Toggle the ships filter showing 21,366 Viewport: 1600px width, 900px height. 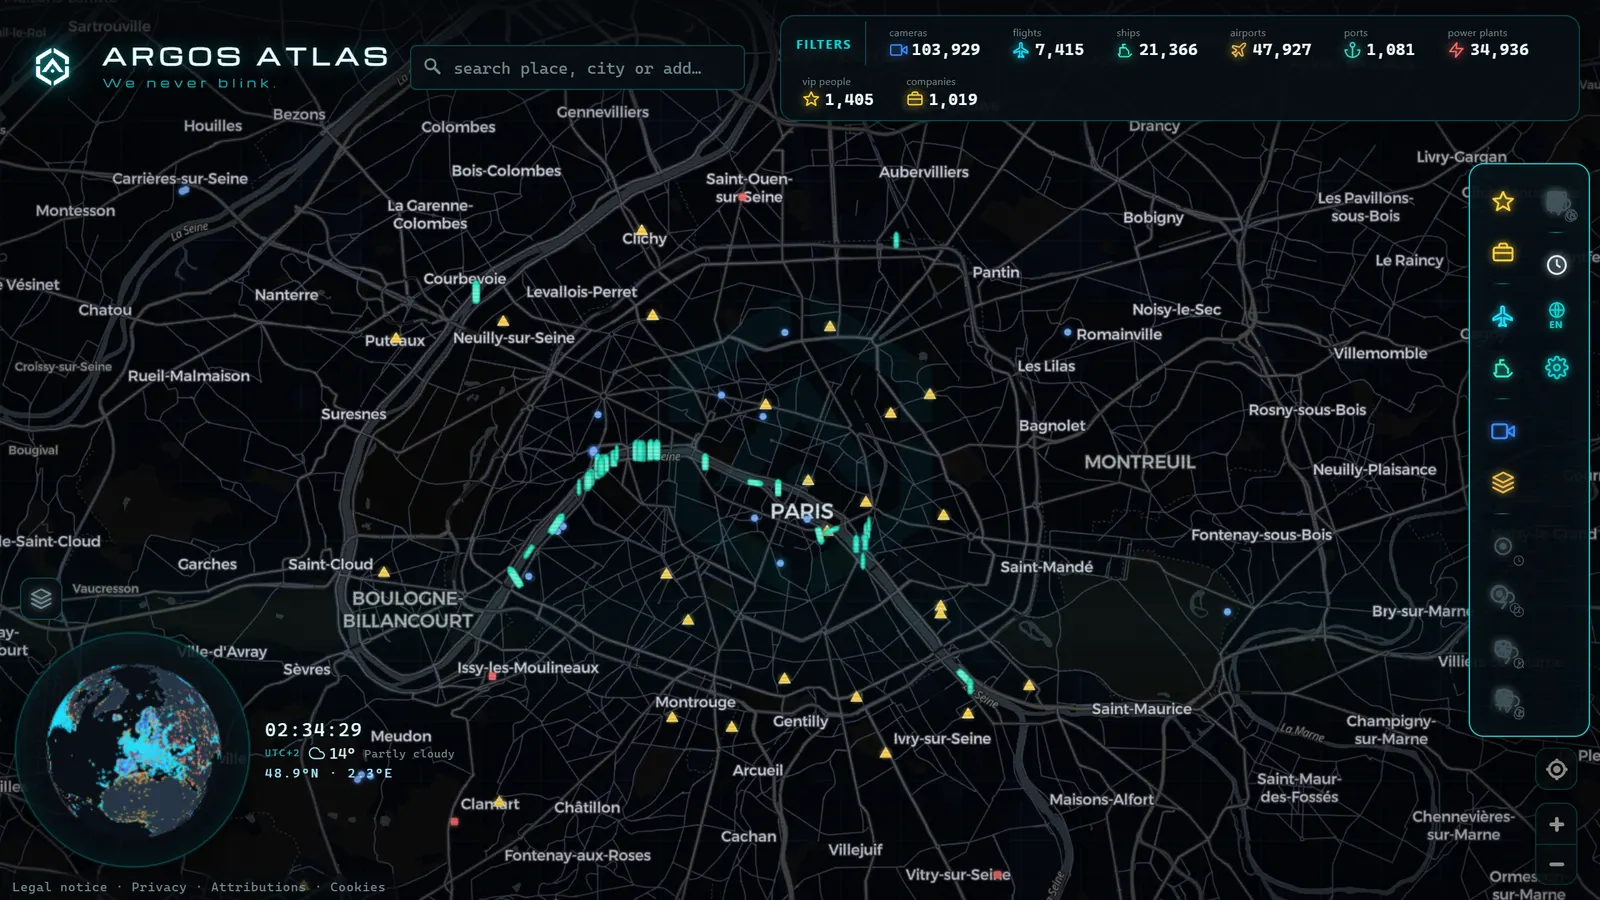click(x=1156, y=43)
